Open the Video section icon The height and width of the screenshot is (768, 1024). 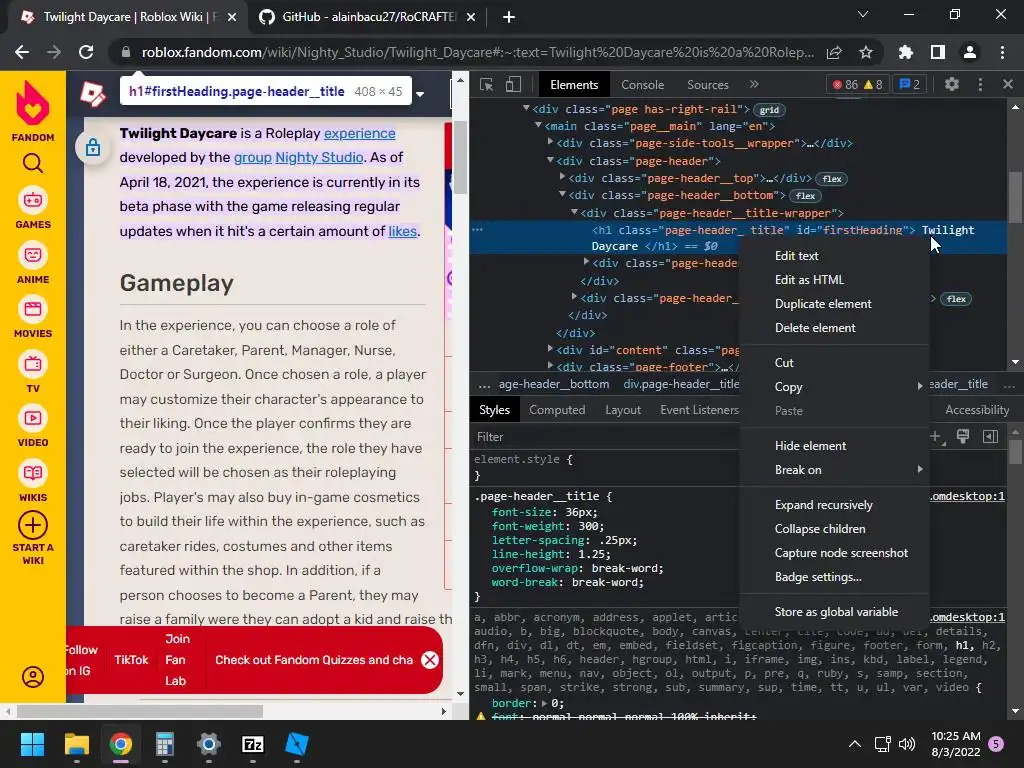tap(33, 418)
